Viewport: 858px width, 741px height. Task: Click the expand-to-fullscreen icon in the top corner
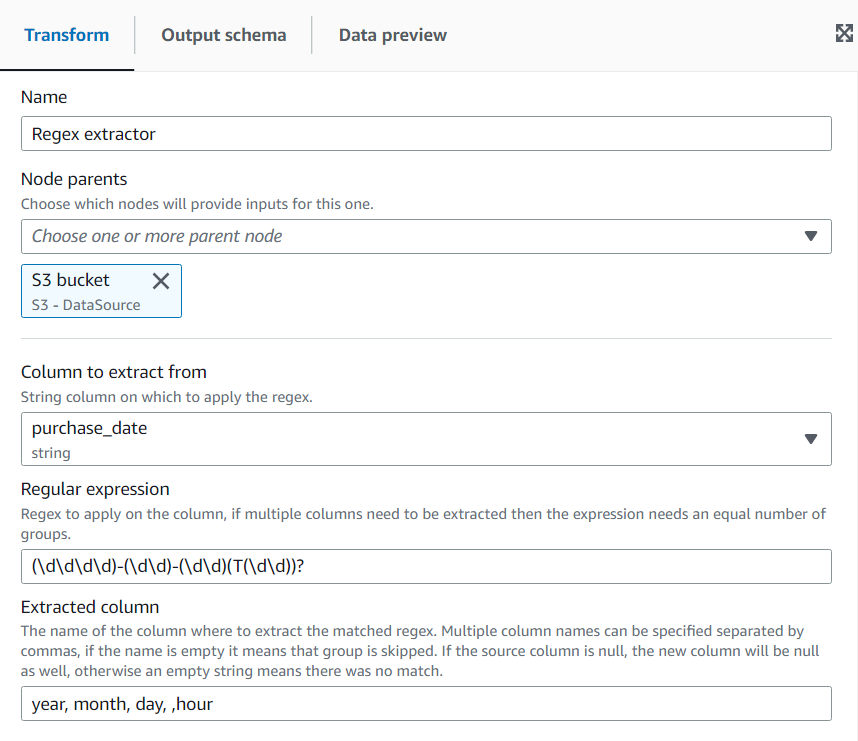(843, 32)
